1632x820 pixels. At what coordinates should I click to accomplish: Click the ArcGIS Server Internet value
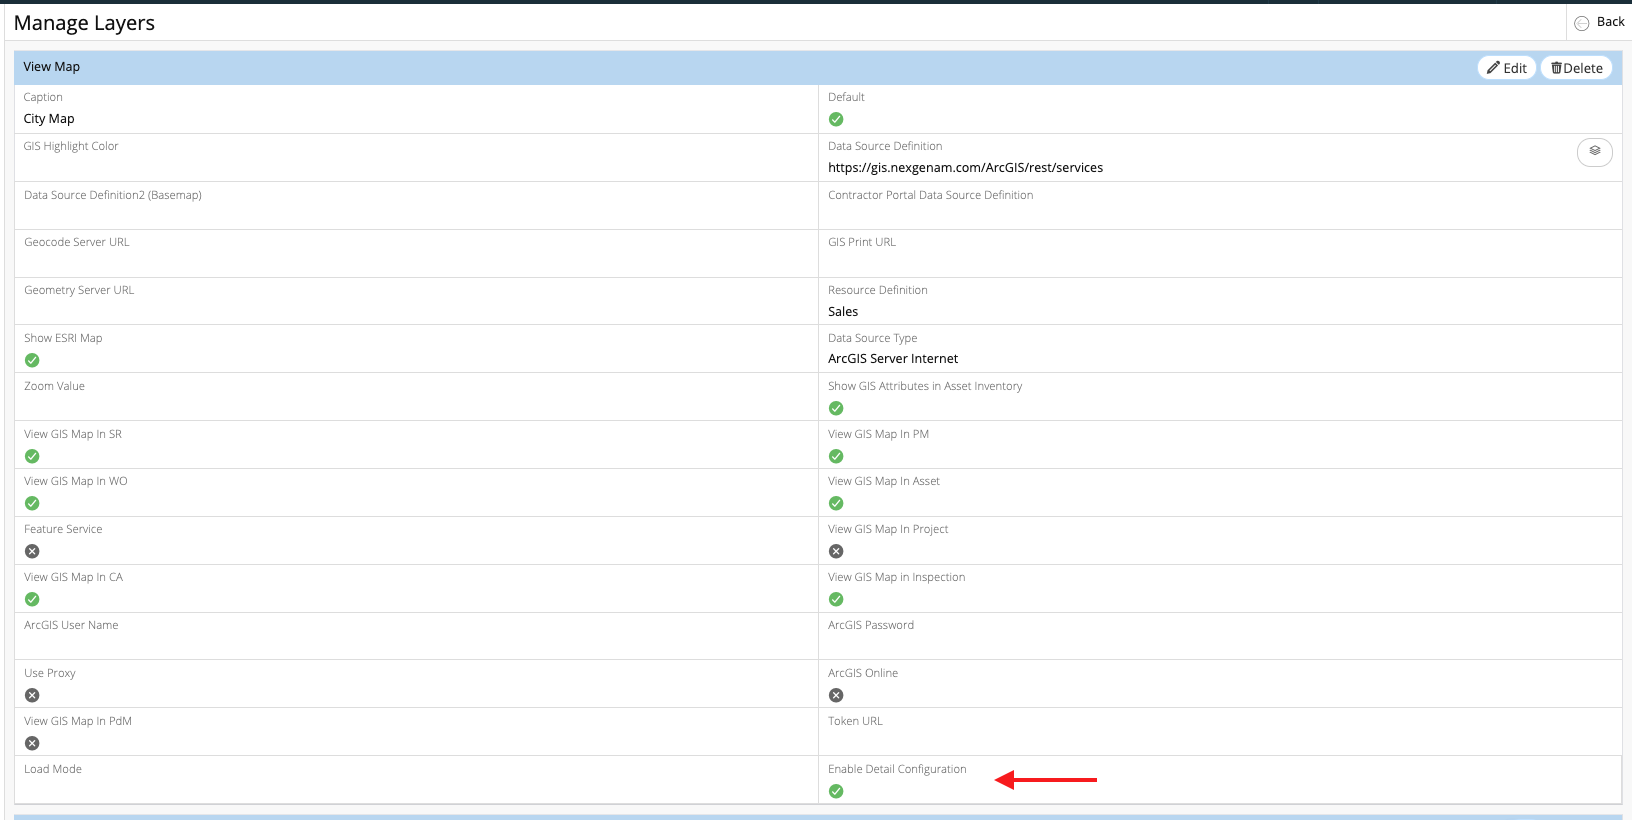893,359
